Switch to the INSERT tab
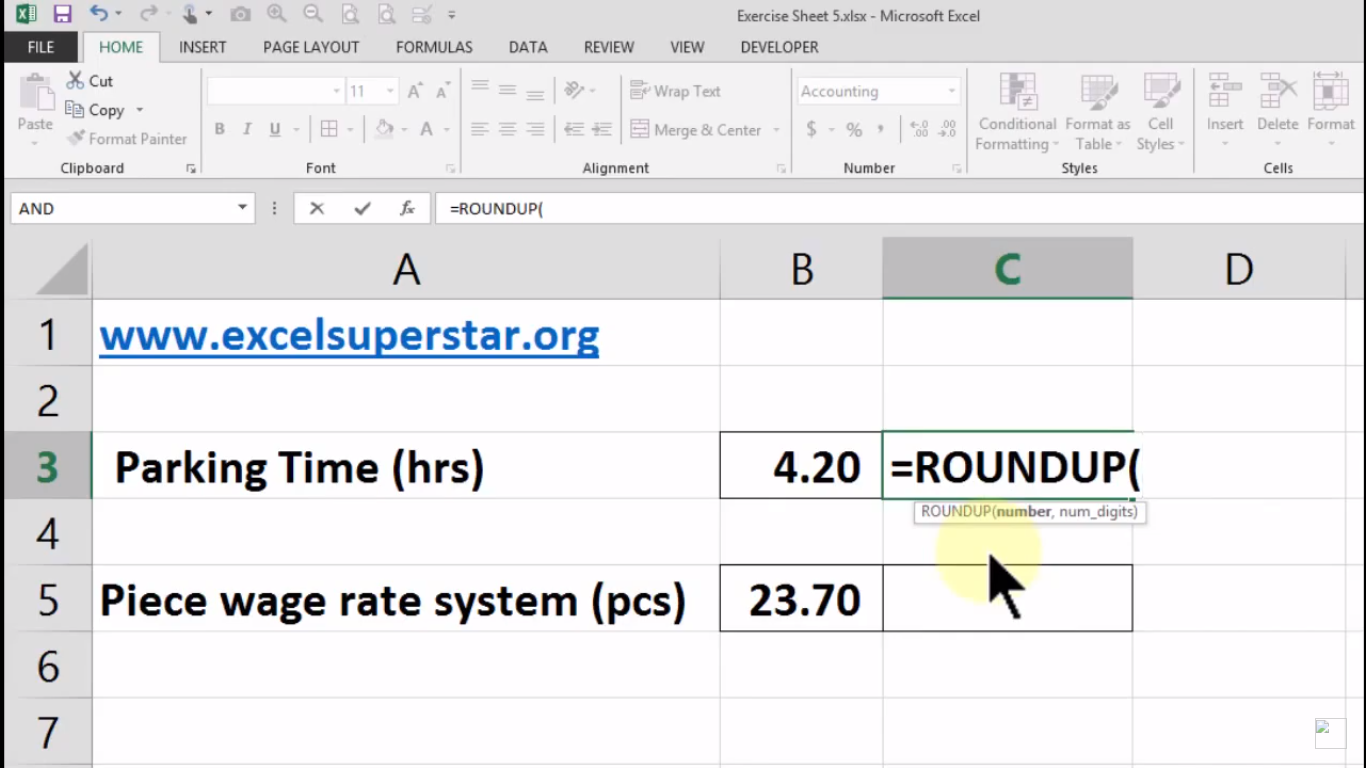Screen dimensions: 1366x768 coord(203,47)
